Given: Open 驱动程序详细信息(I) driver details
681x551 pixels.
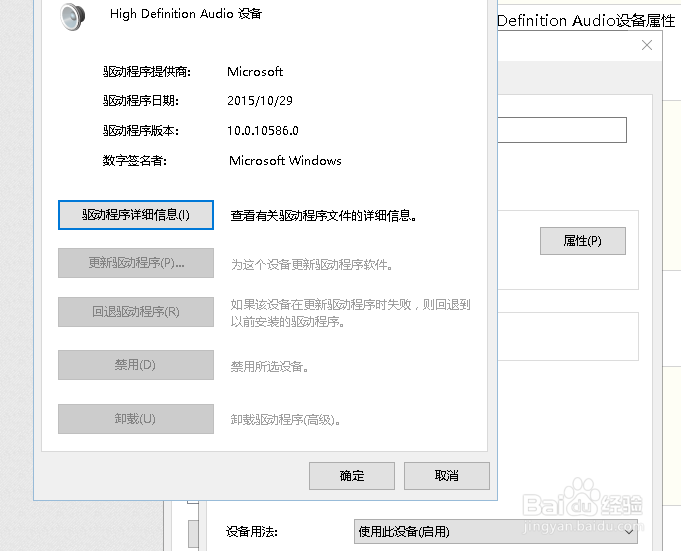Looking at the screenshot, I should point(136,215).
